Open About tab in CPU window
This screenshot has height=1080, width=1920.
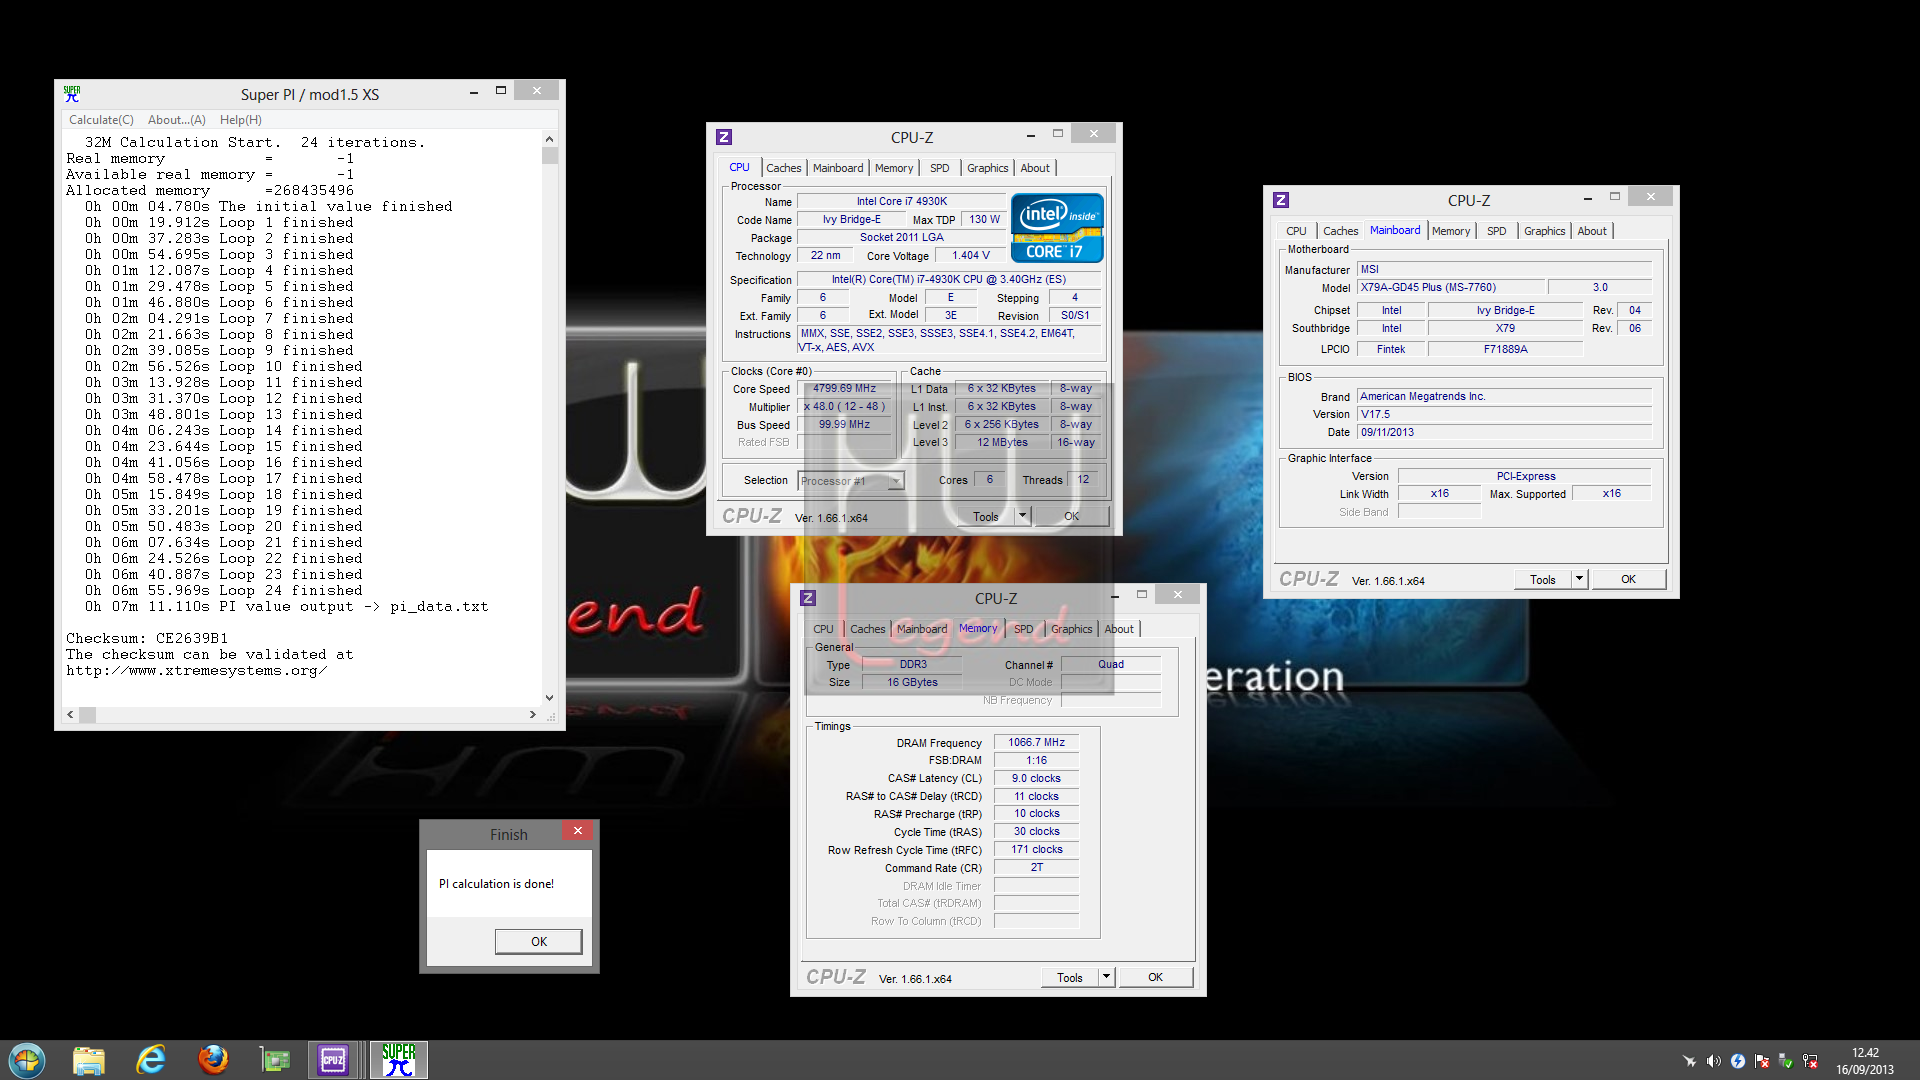pyautogui.click(x=1035, y=168)
